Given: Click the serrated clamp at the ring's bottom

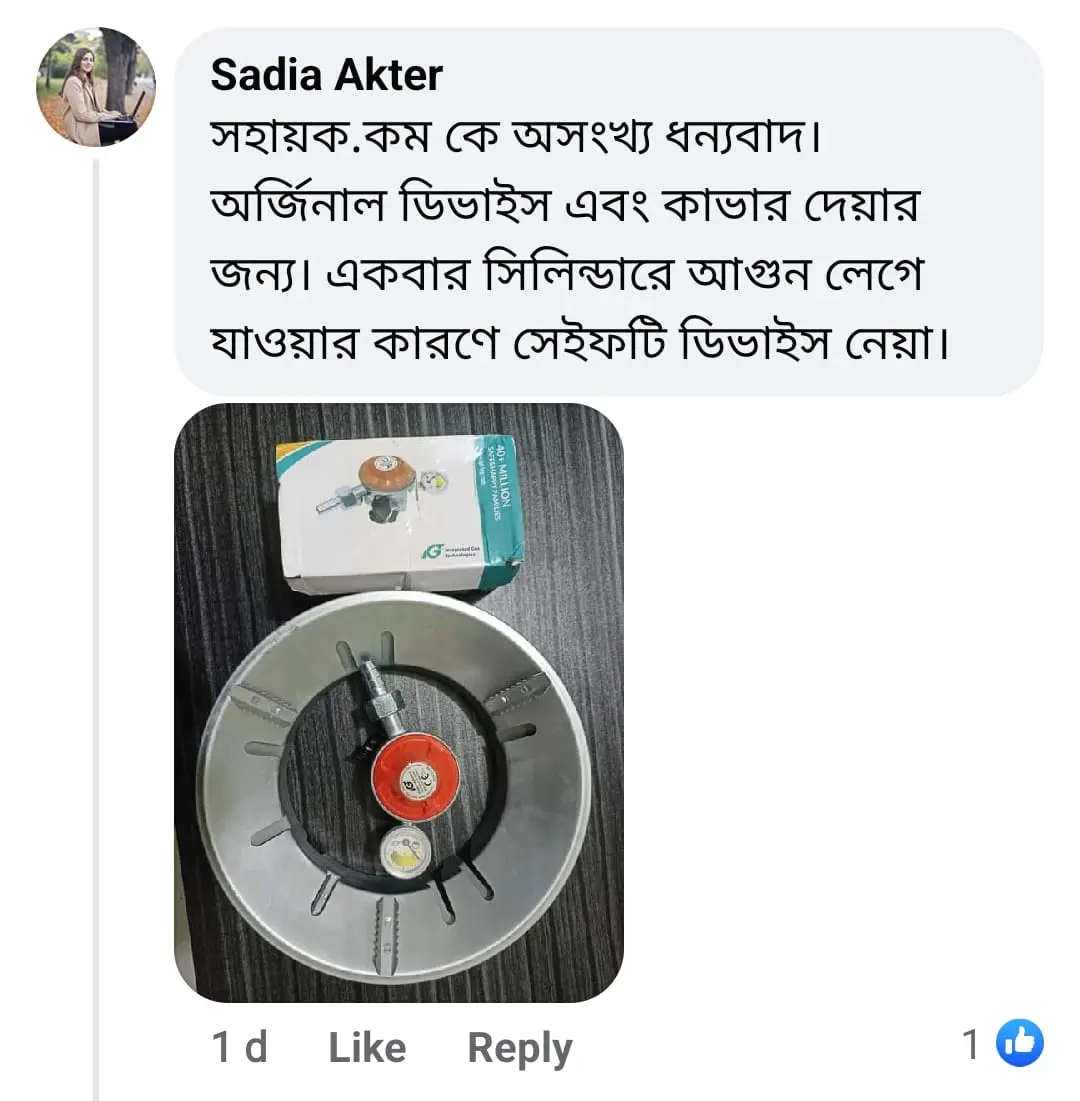Looking at the screenshot, I should tap(386, 935).
